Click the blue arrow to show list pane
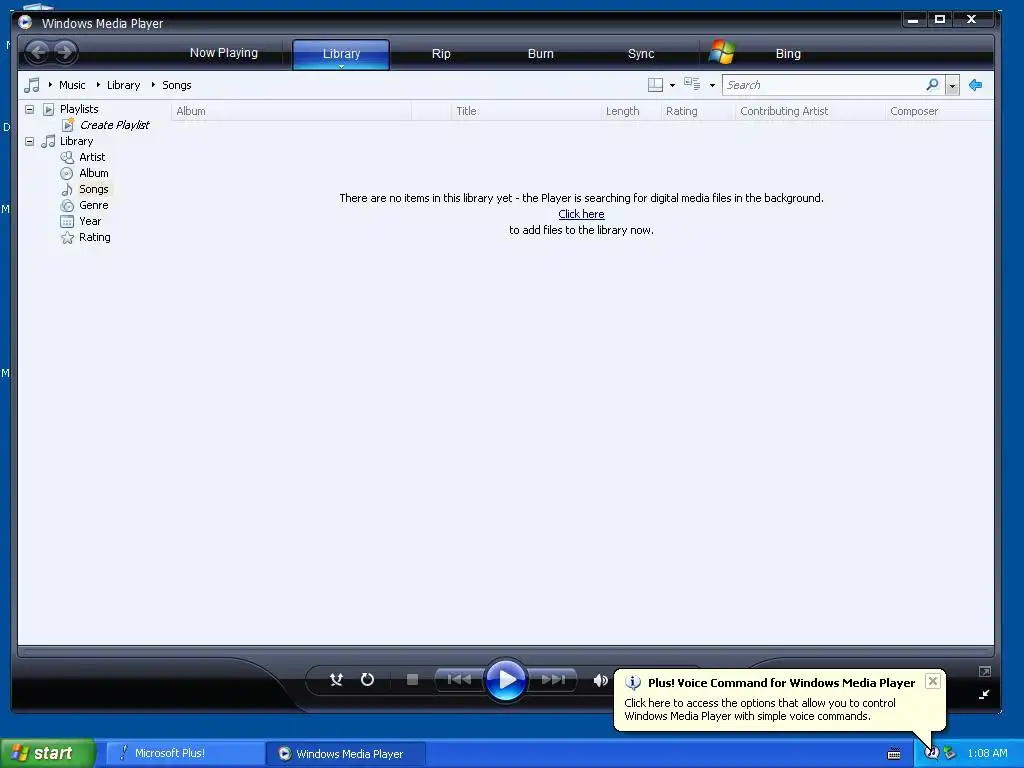Viewport: 1024px width, 768px height. pos(975,85)
